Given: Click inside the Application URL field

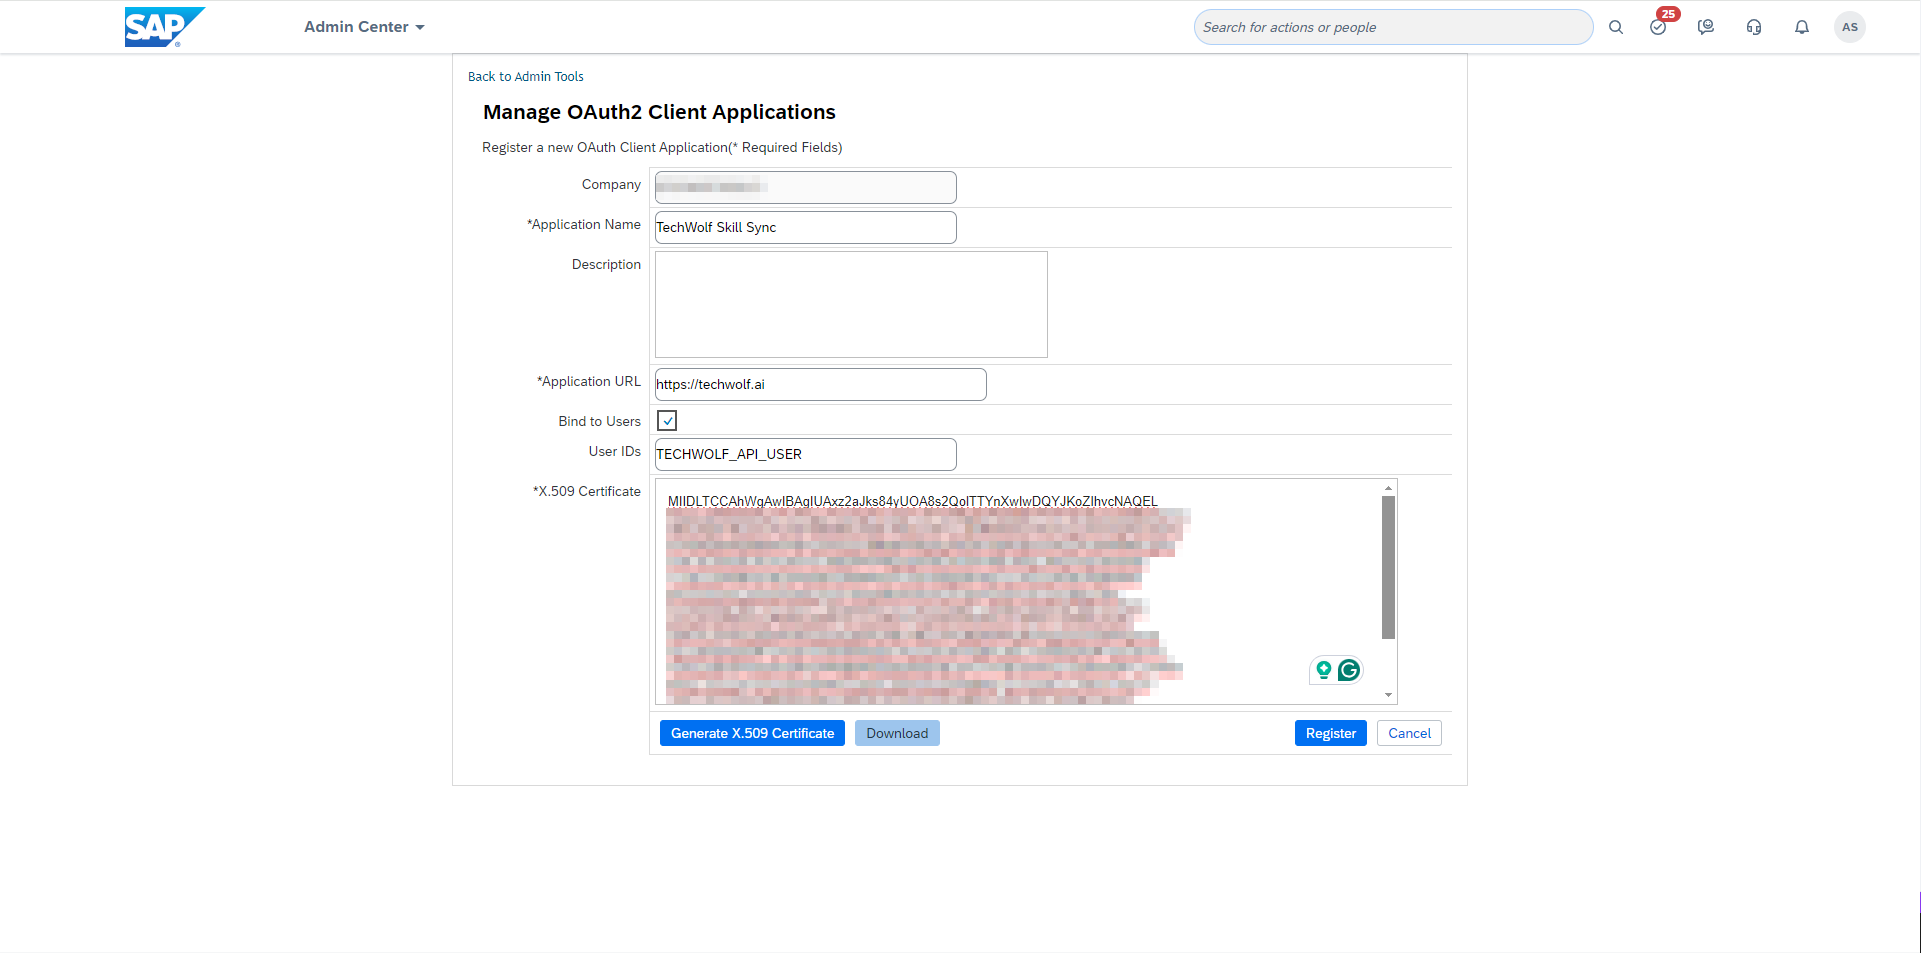Looking at the screenshot, I should click(820, 384).
